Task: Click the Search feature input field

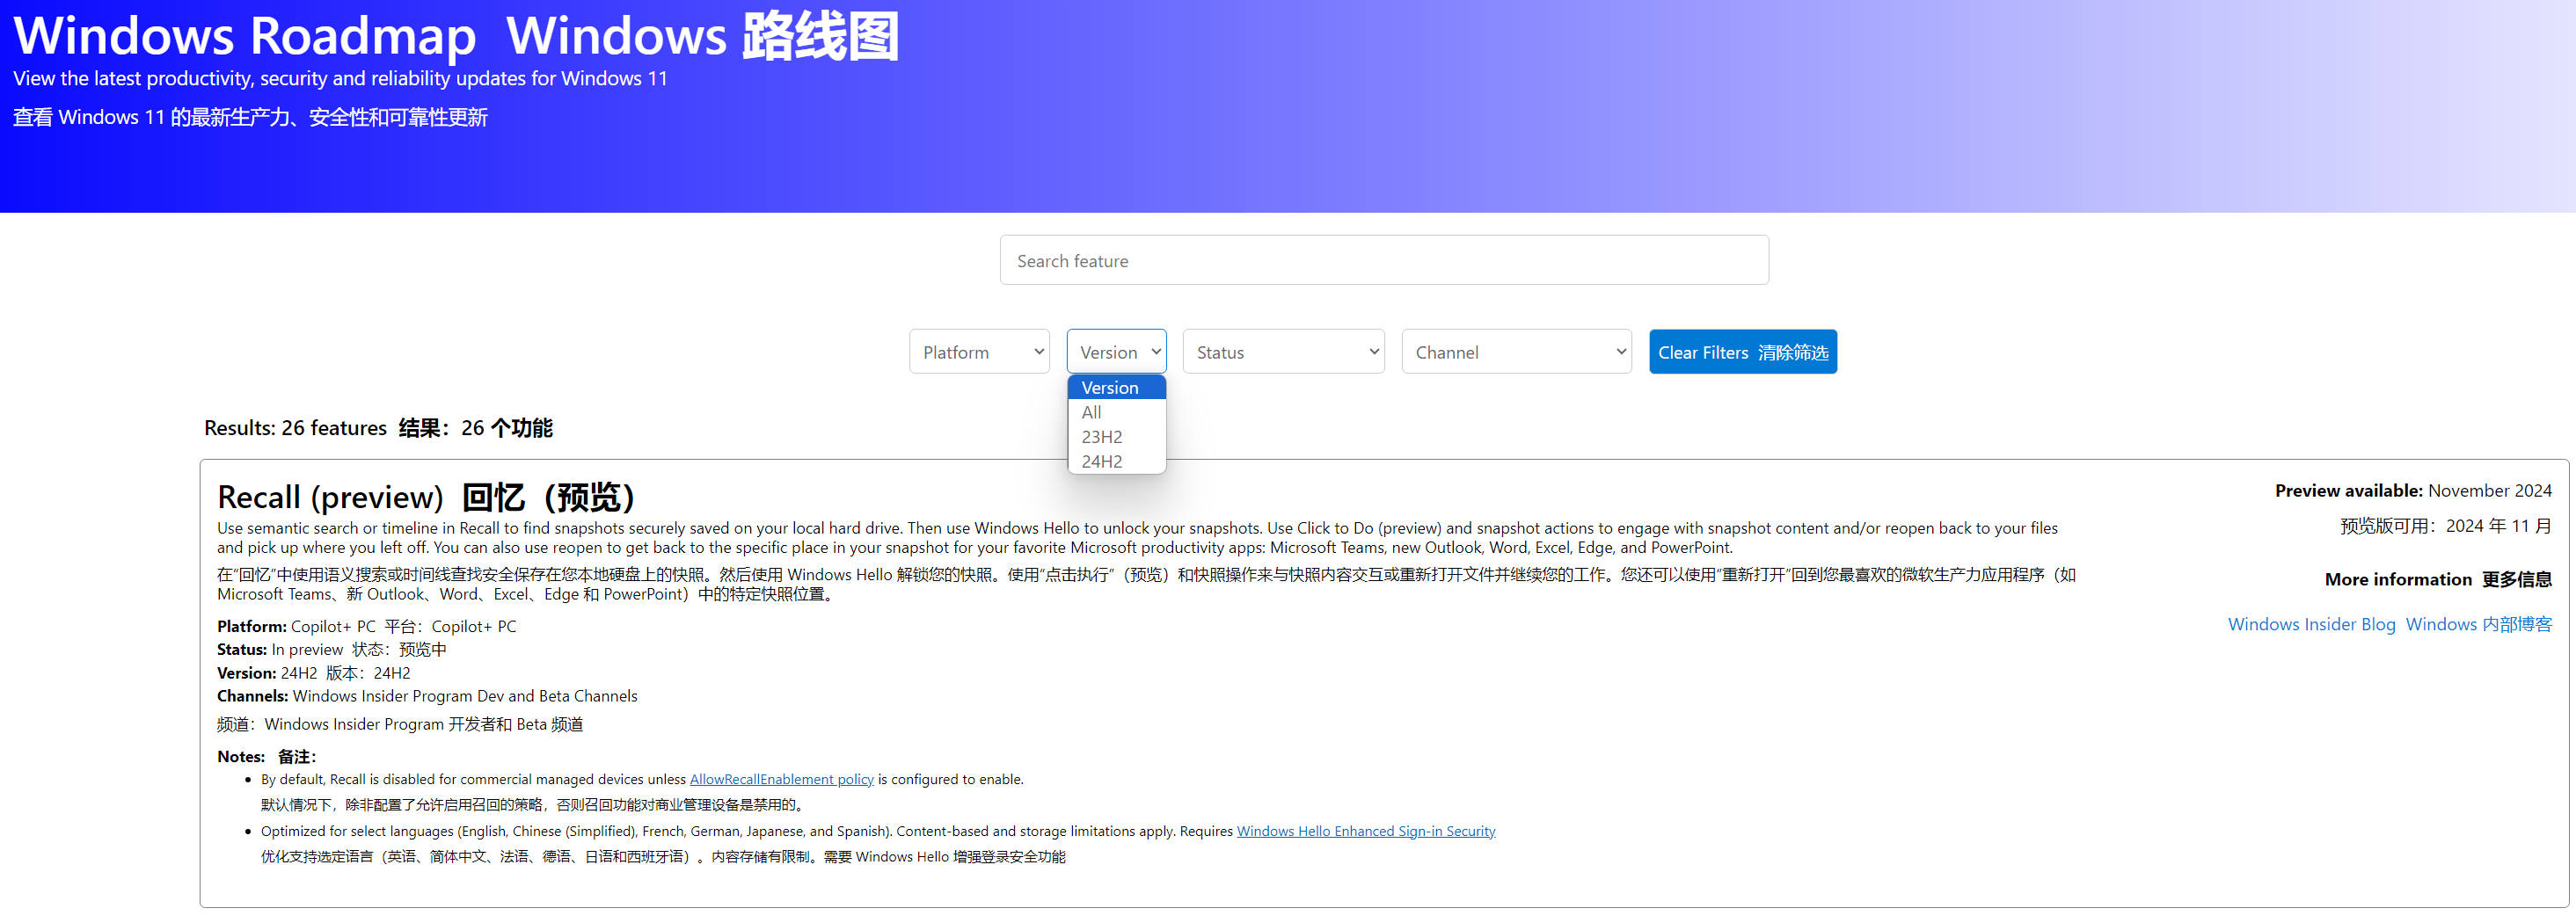Action: (1383, 261)
